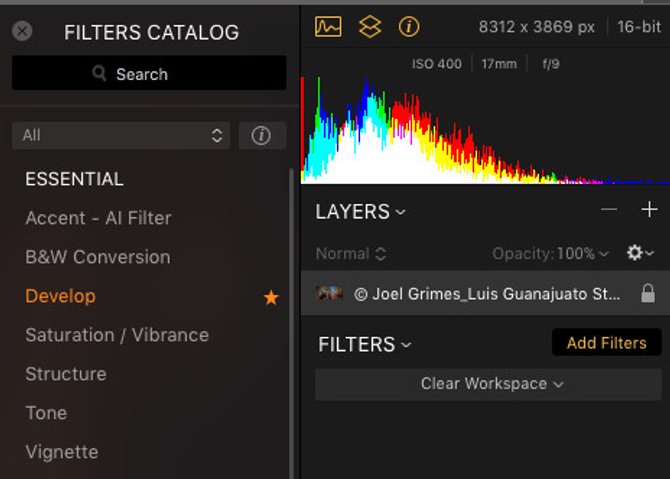Select the Accent - AI Filter
Screen dimensions: 670x479
[98, 218]
